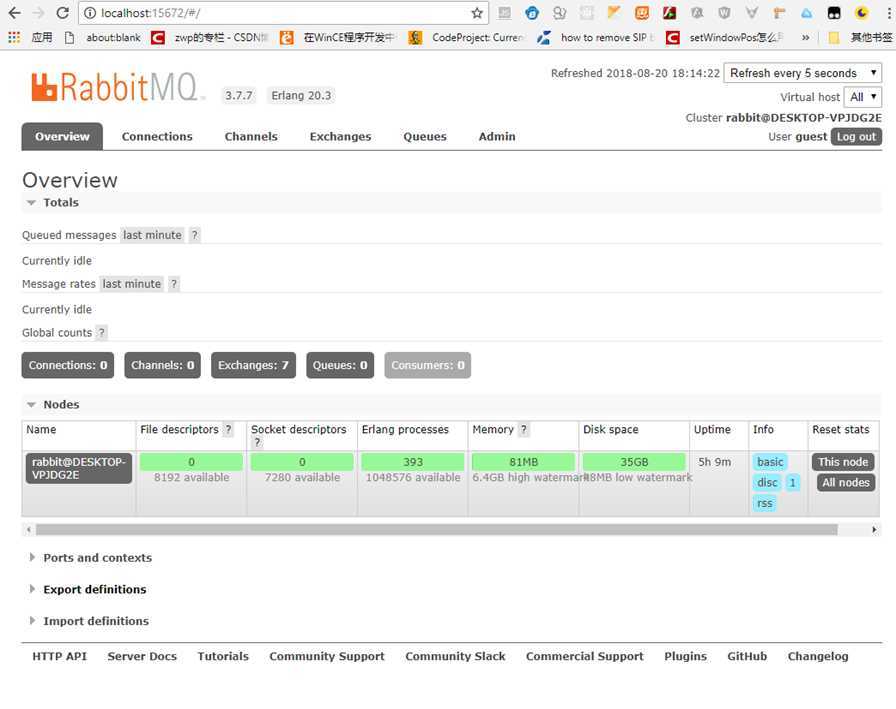
Task: Open the GitHub link
Action: tap(747, 656)
